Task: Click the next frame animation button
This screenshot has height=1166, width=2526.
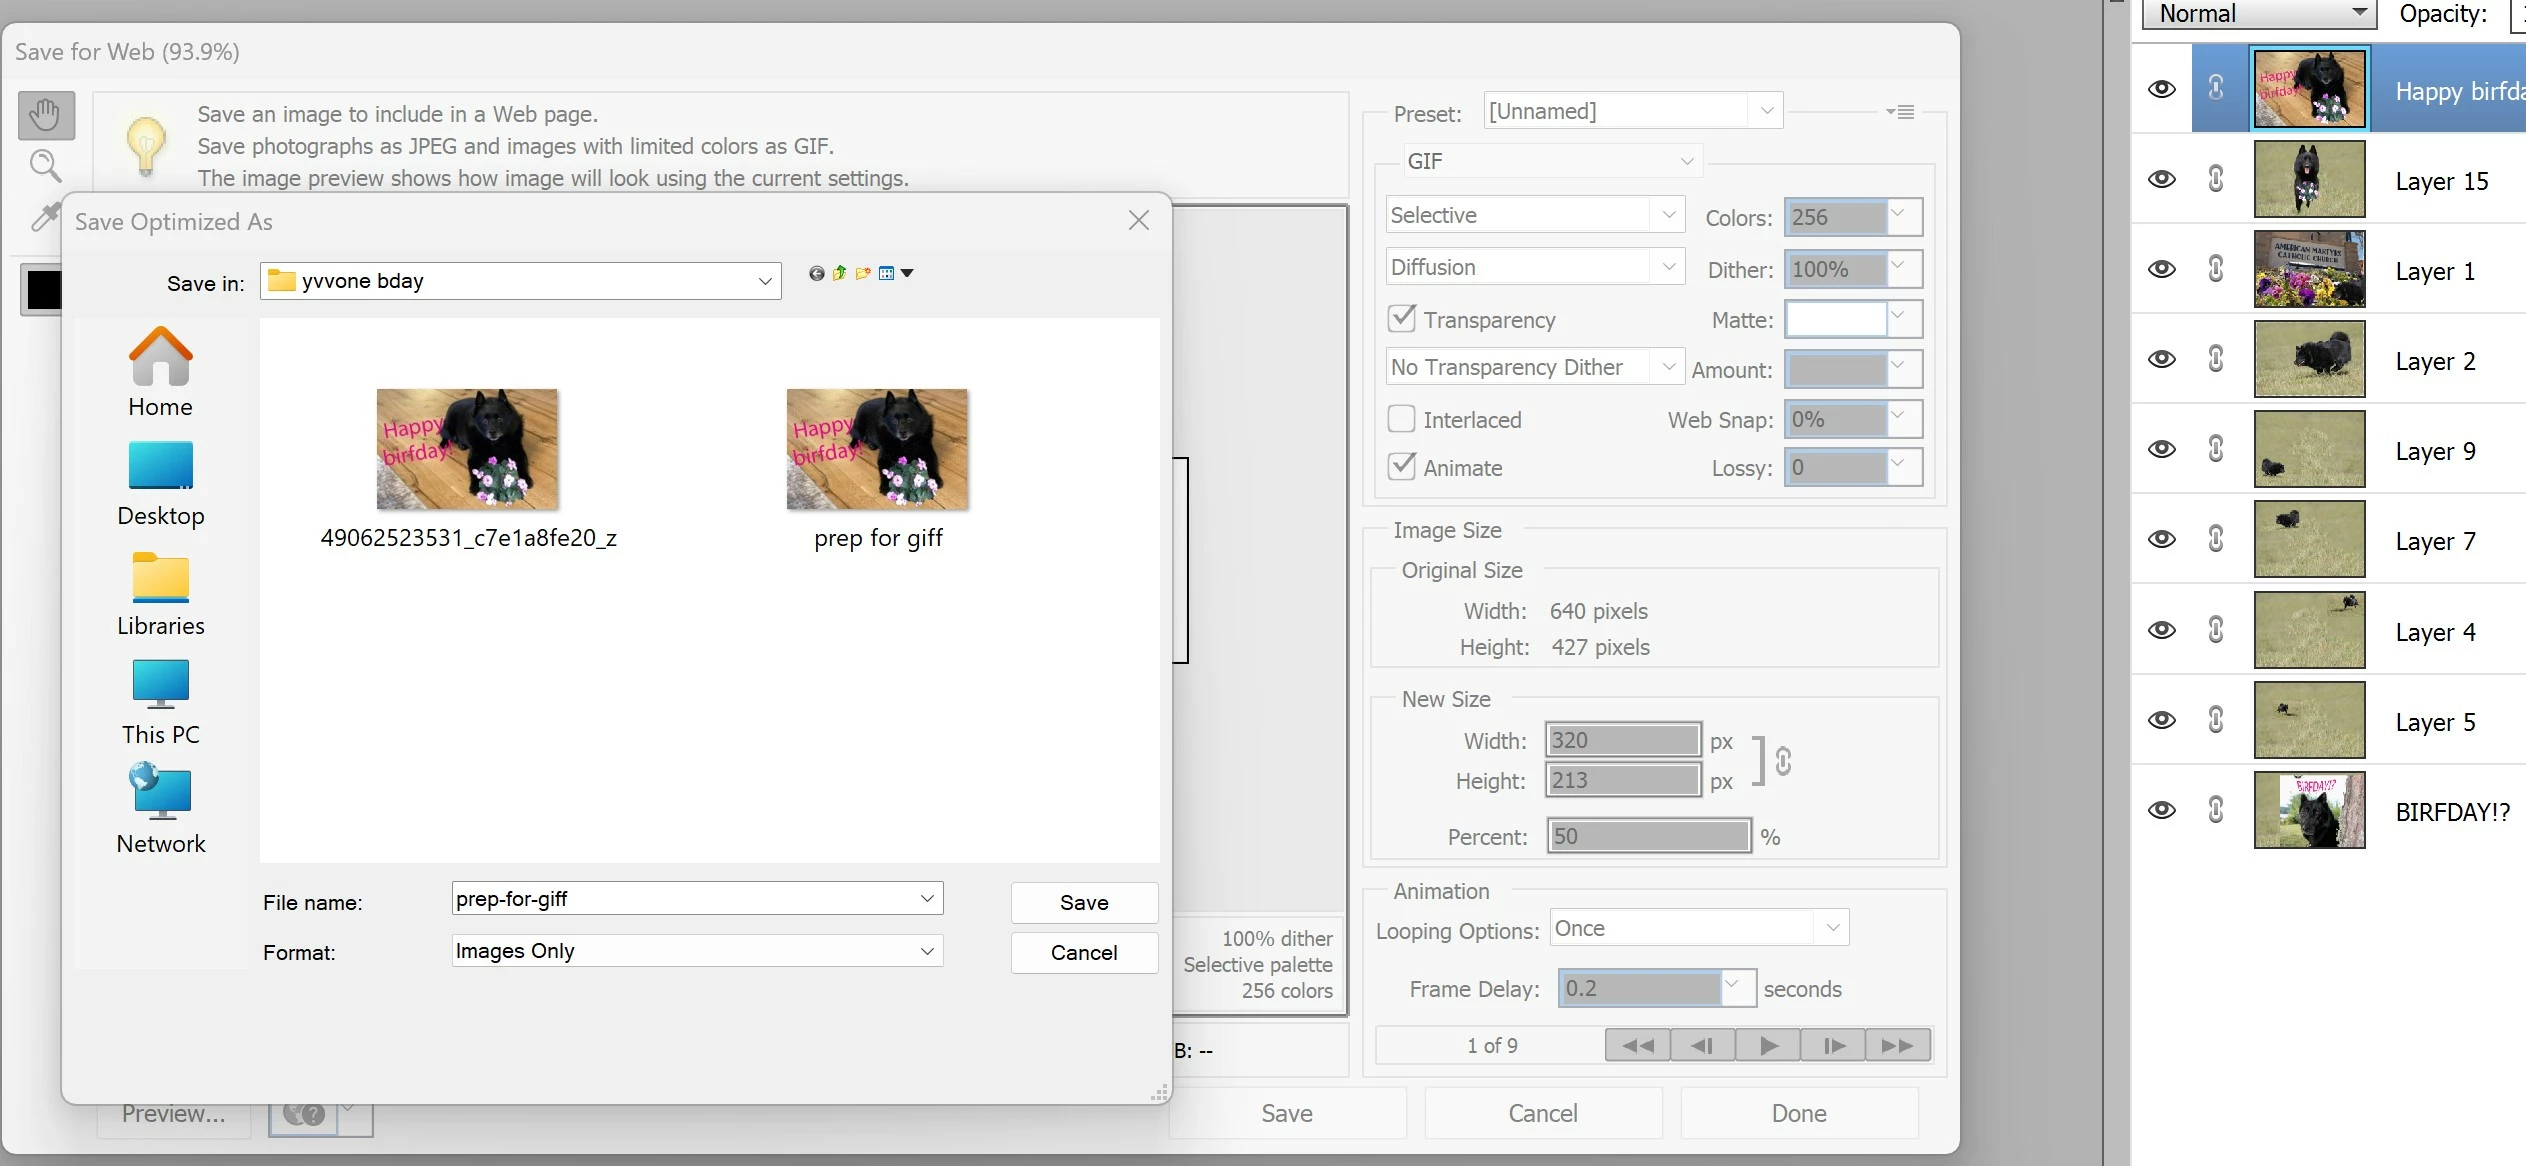Action: pyautogui.click(x=1833, y=1045)
